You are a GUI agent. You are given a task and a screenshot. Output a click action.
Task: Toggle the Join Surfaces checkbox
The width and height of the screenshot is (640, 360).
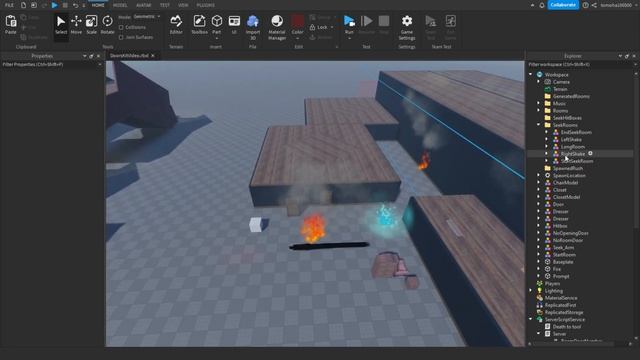[121, 37]
